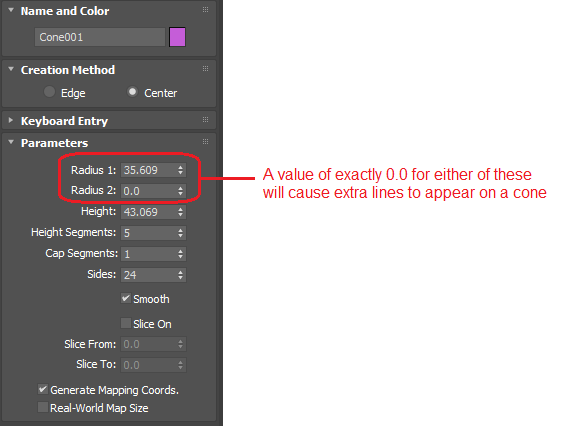
Task: Disable the Smooth checkbox
Action: click(x=126, y=299)
